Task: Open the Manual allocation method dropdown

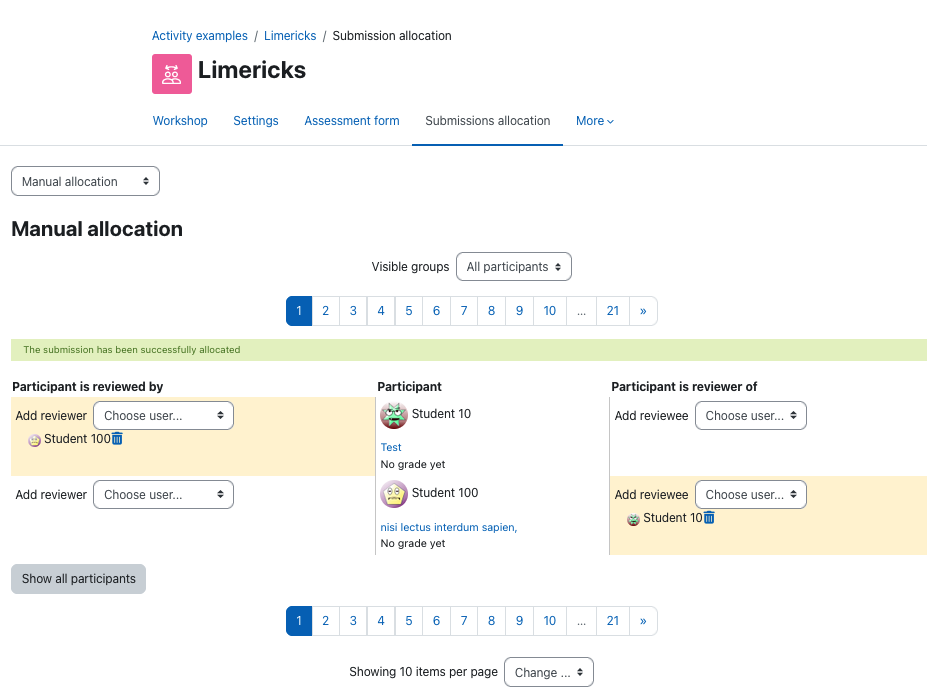Action: point(85,181)
